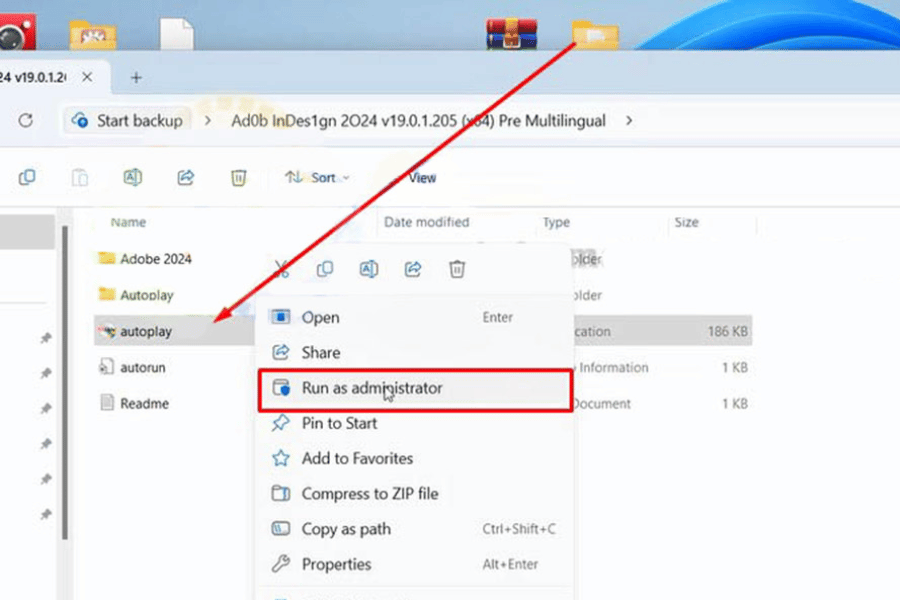Click the Start backup button
The height and width of the screenshot is (600, 900).
point(127,120)
